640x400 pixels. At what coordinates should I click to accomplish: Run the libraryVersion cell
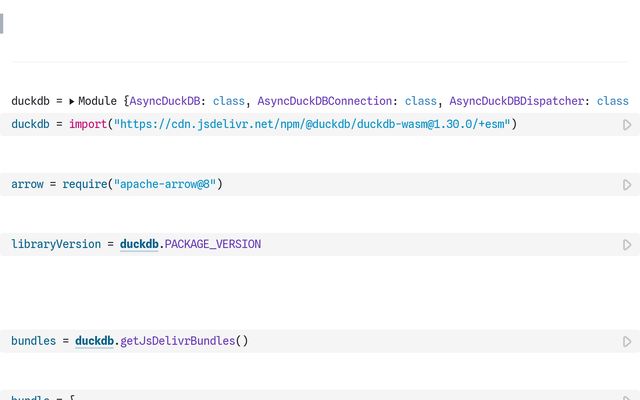click(x=627, y=245)
